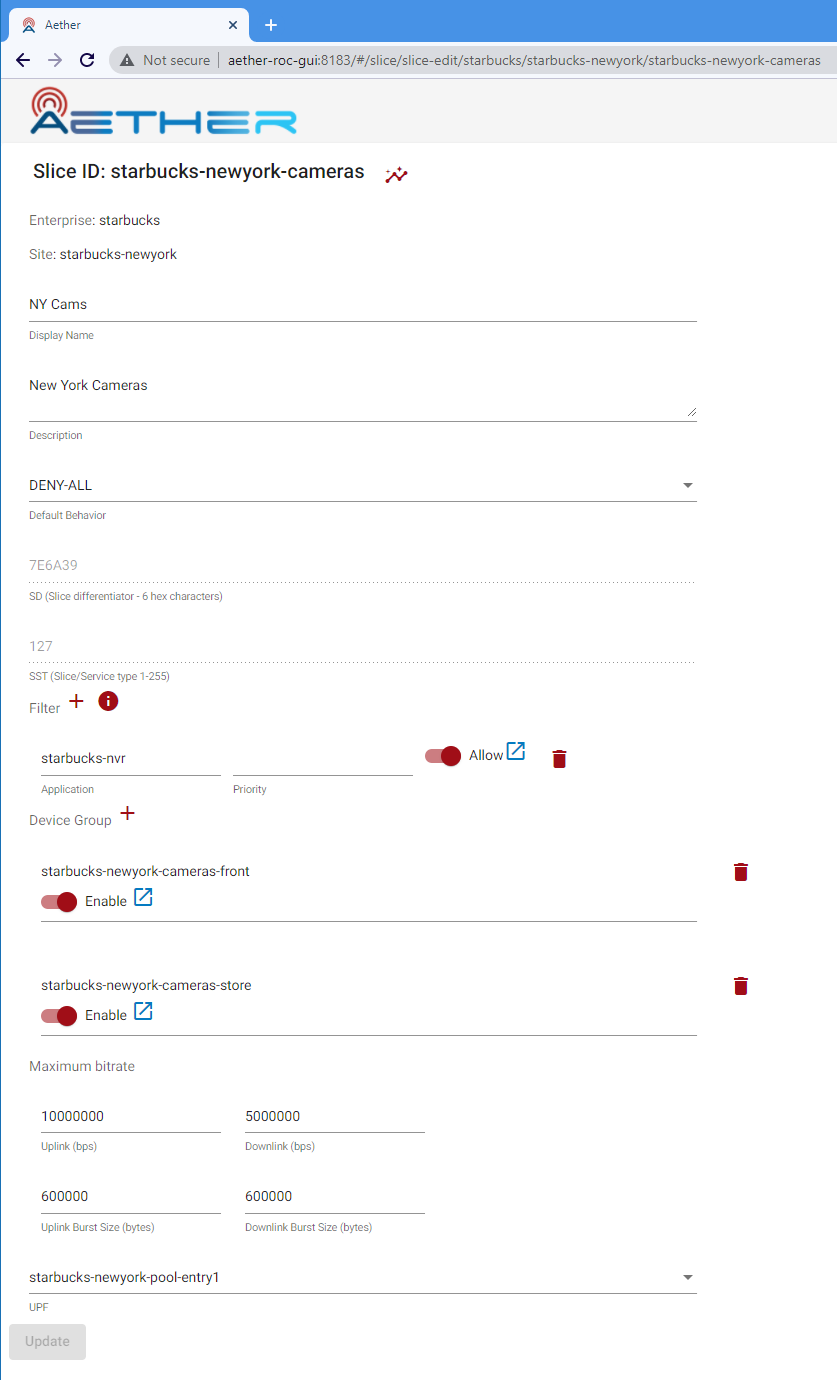Open cameras-front device group external link

144,898
